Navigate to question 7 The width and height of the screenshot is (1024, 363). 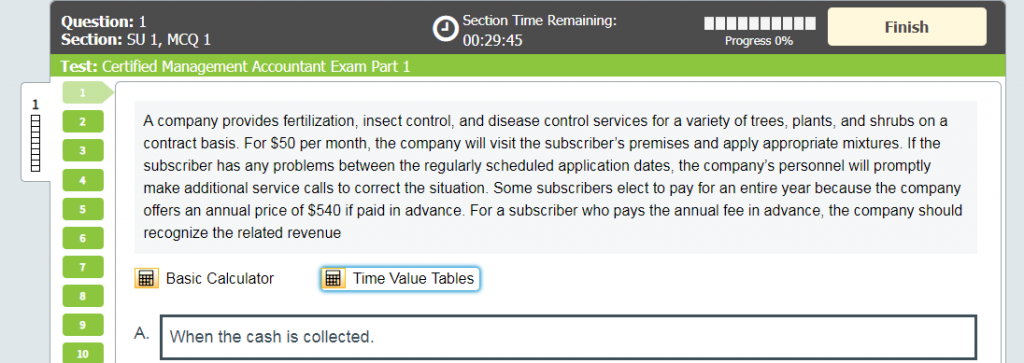point(83,267)
